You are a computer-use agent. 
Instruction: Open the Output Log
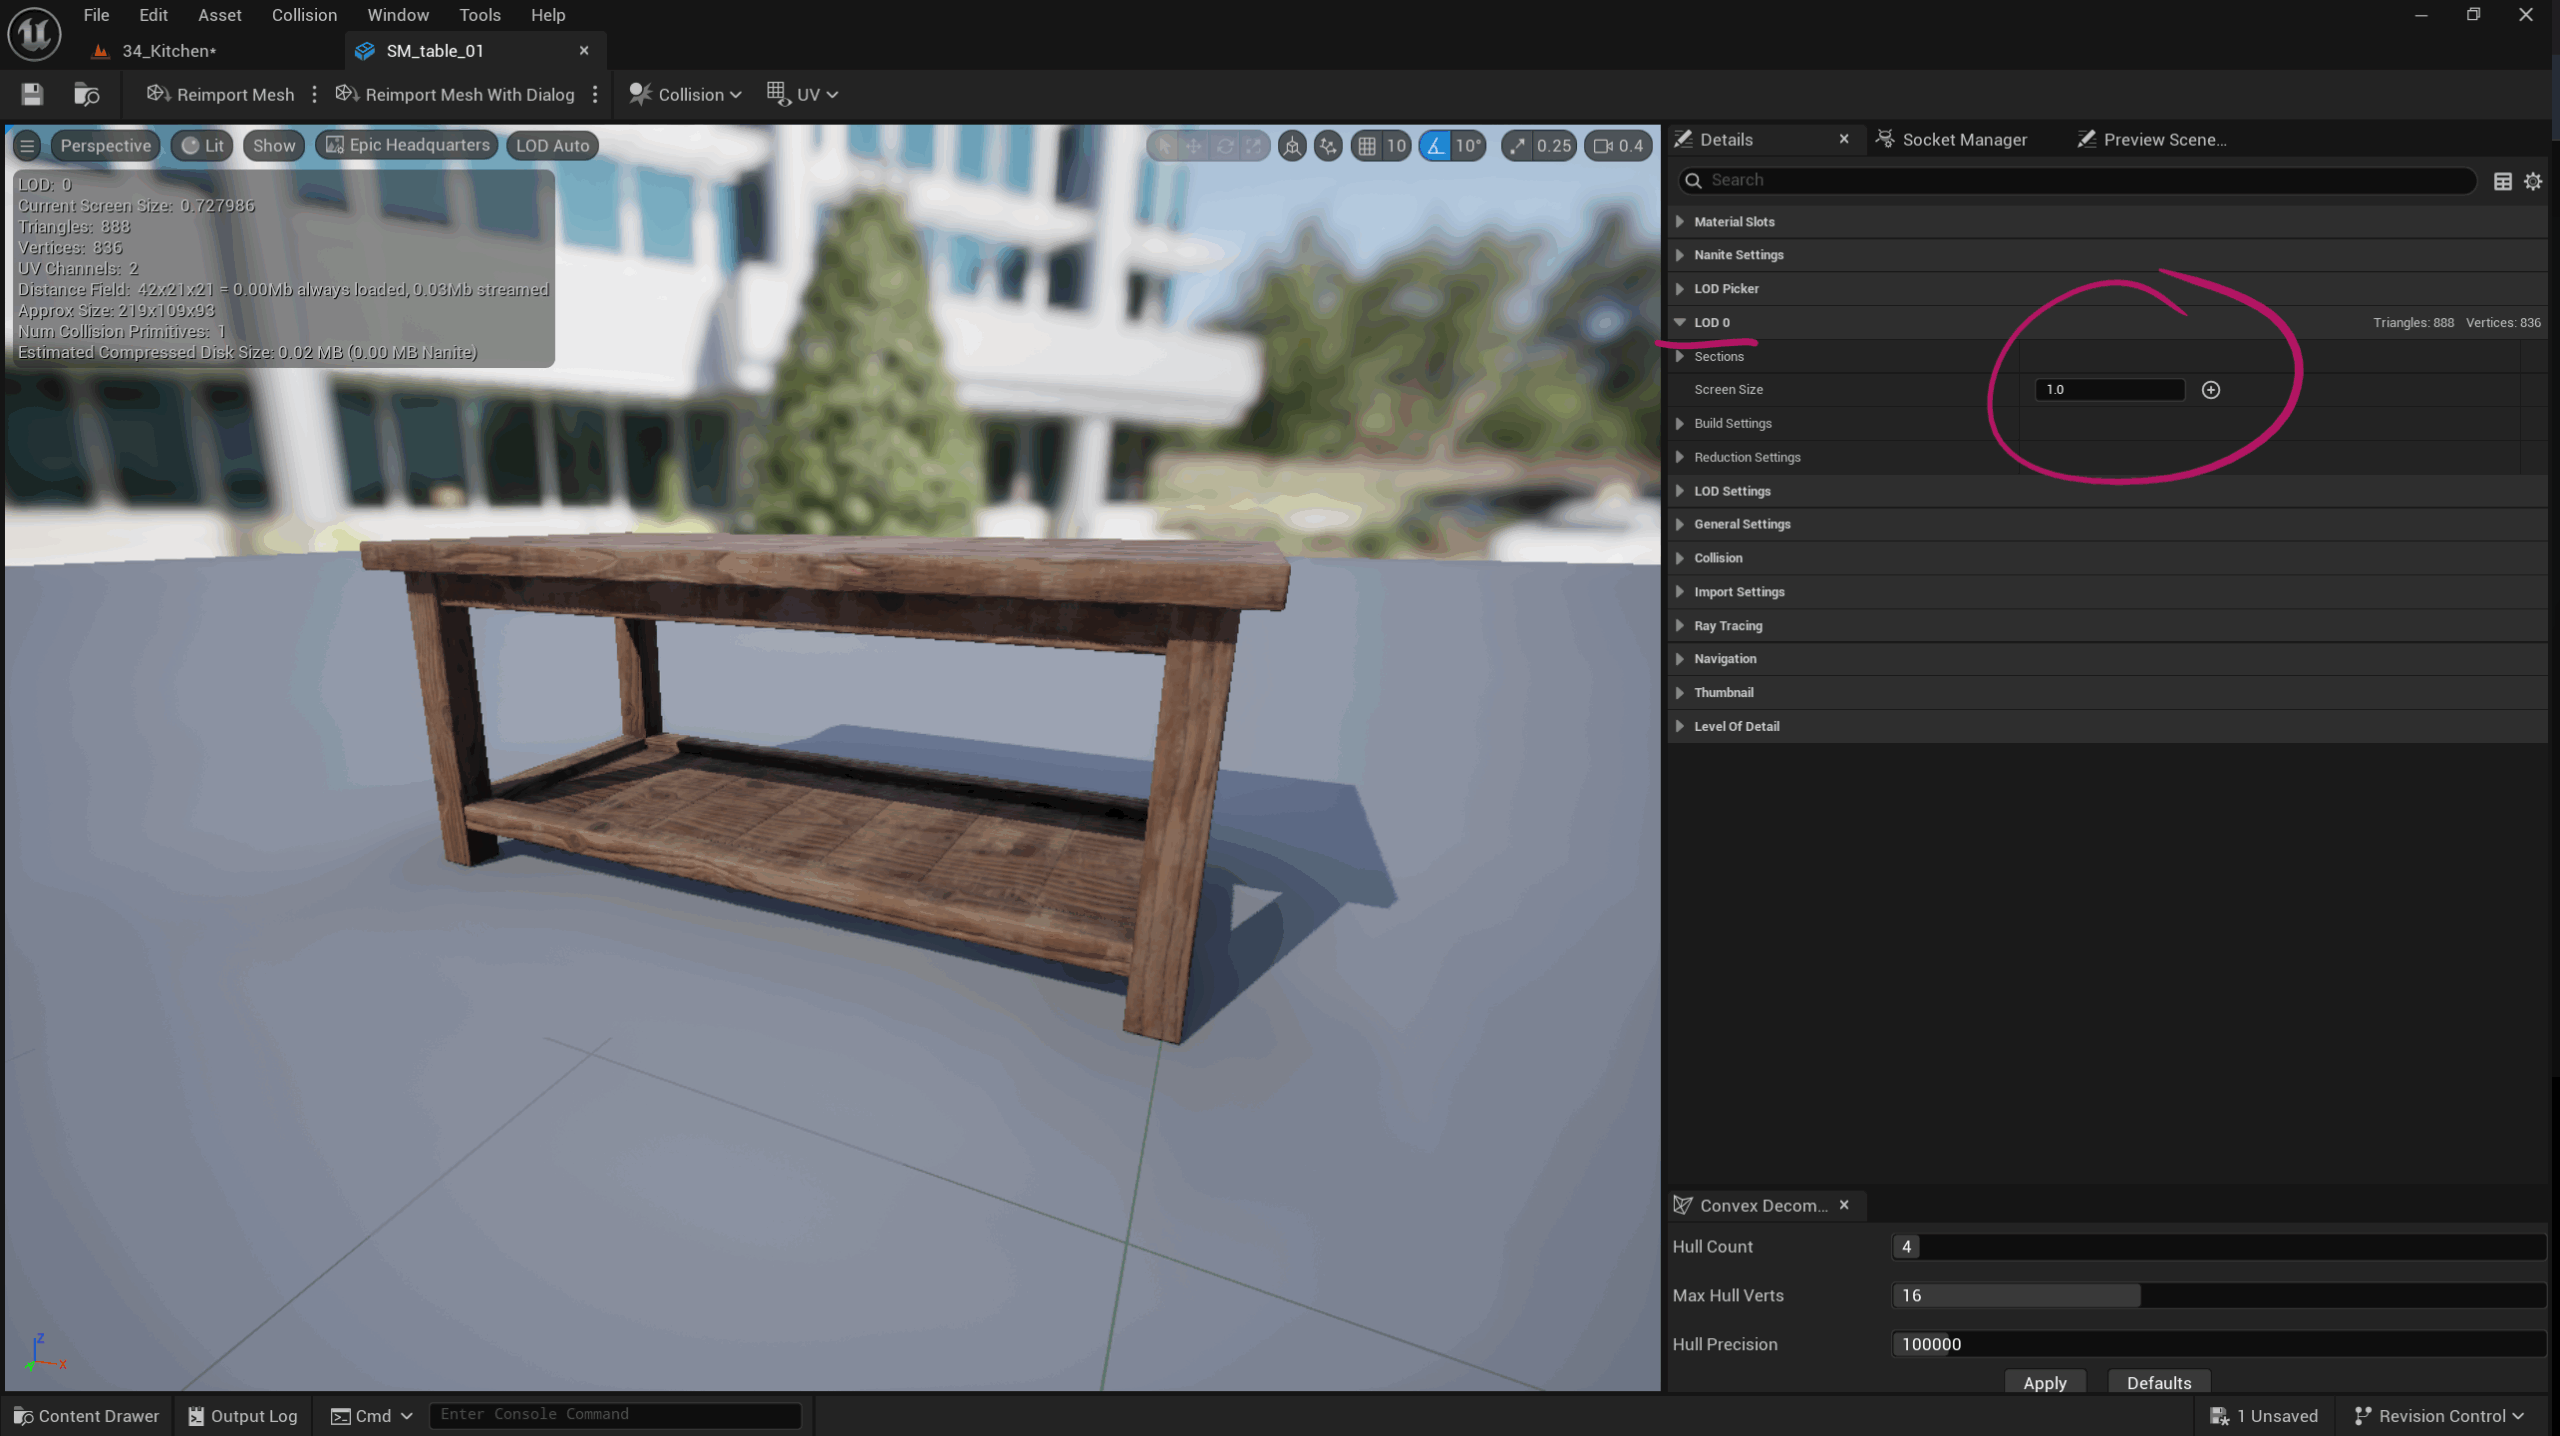243,1417
